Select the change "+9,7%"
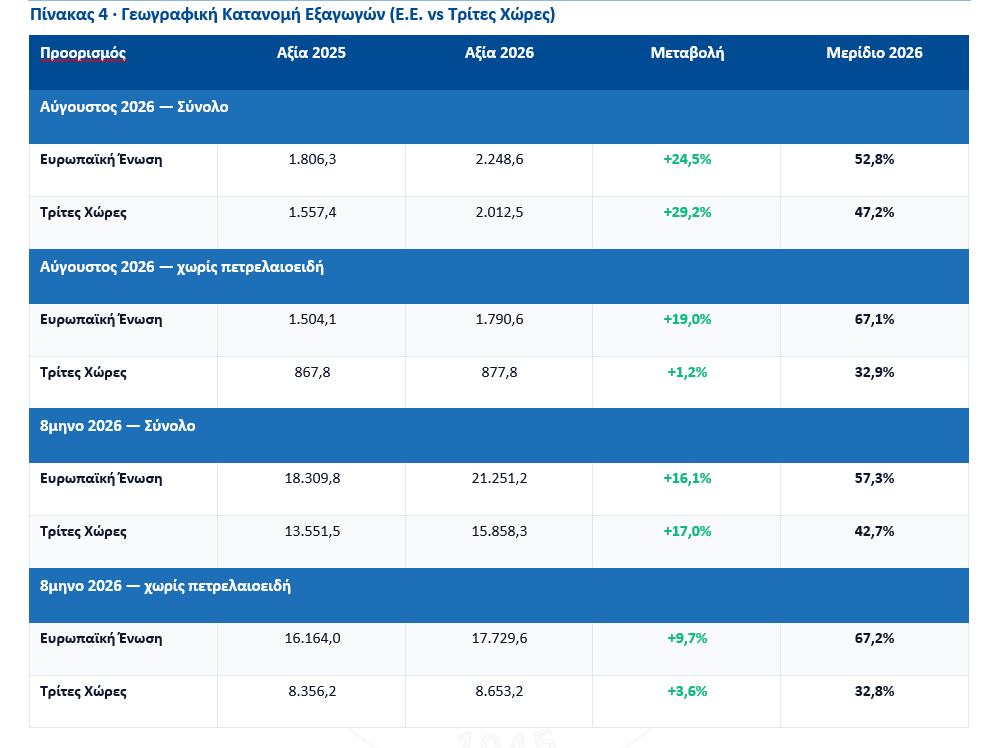Screen dimensions: 1000x748 coord(687,639)
